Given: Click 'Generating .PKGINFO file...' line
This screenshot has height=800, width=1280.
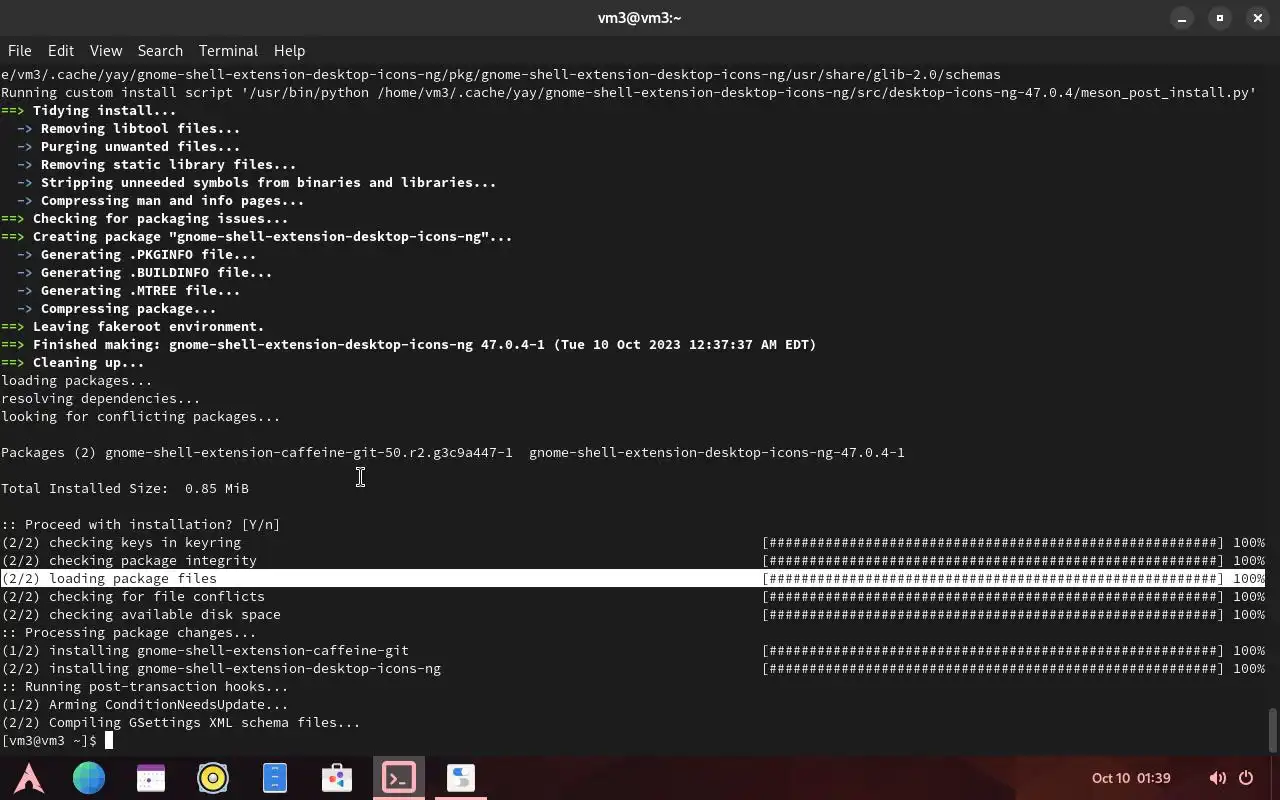Looking at the screenshot, I should [x=137, y=254].
